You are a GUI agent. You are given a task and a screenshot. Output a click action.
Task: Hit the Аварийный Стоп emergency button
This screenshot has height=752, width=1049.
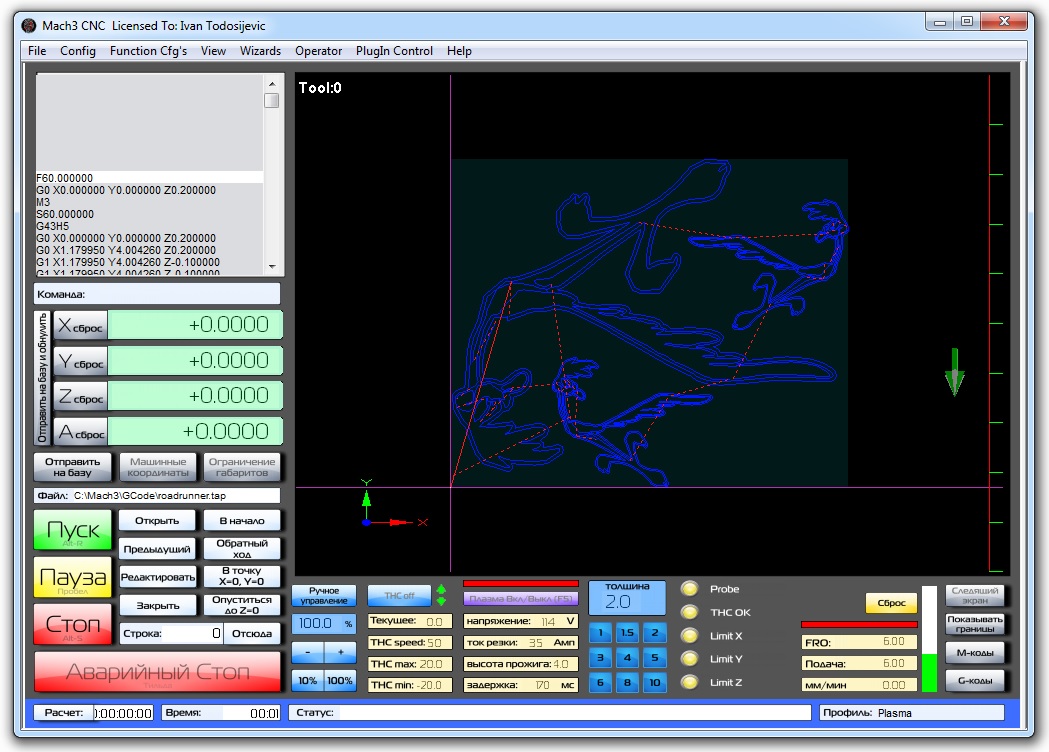tap(157, 672)
